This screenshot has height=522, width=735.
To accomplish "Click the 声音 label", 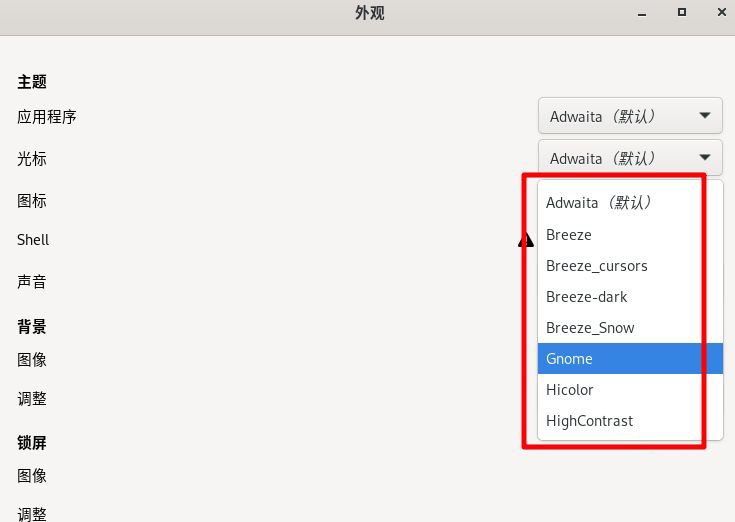I will tap(32, 282).
